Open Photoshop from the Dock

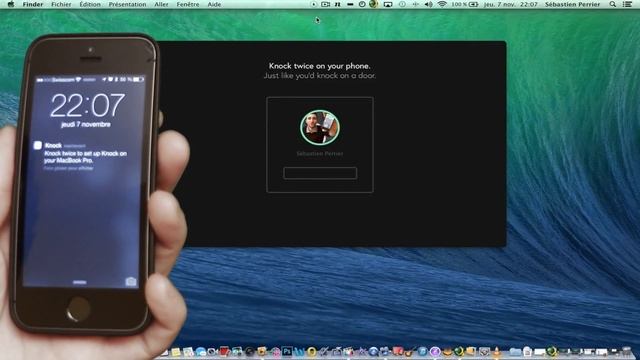click(x=287, y=351)
